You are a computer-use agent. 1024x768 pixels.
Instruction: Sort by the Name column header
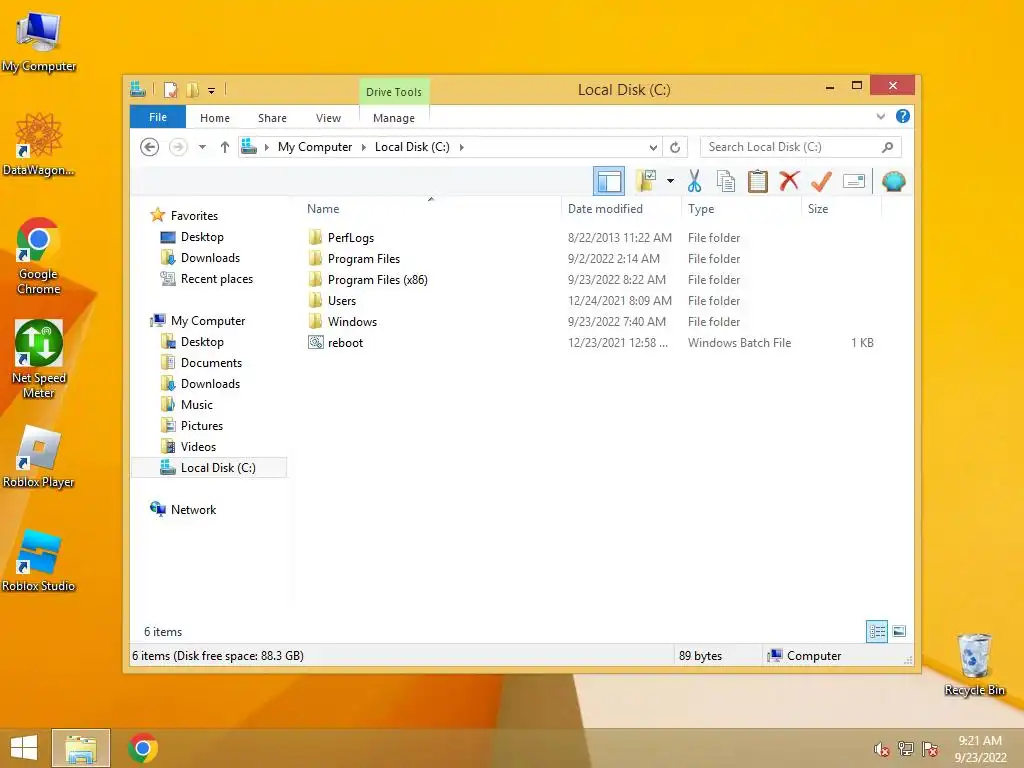[x=323, y=209]
